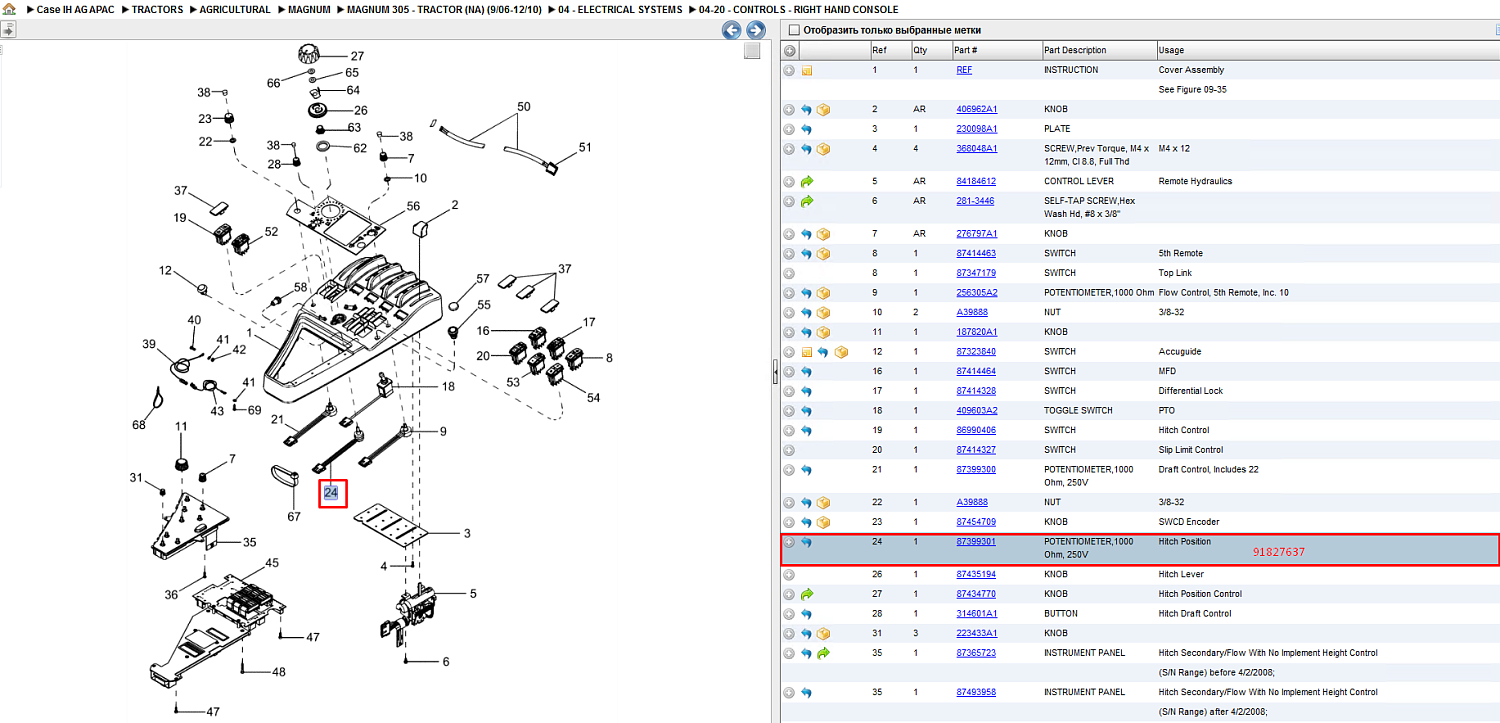Open the AGRICULTURAL breadcrumb
Viewport: 1500px width, 723px height.
click(235, 9)
